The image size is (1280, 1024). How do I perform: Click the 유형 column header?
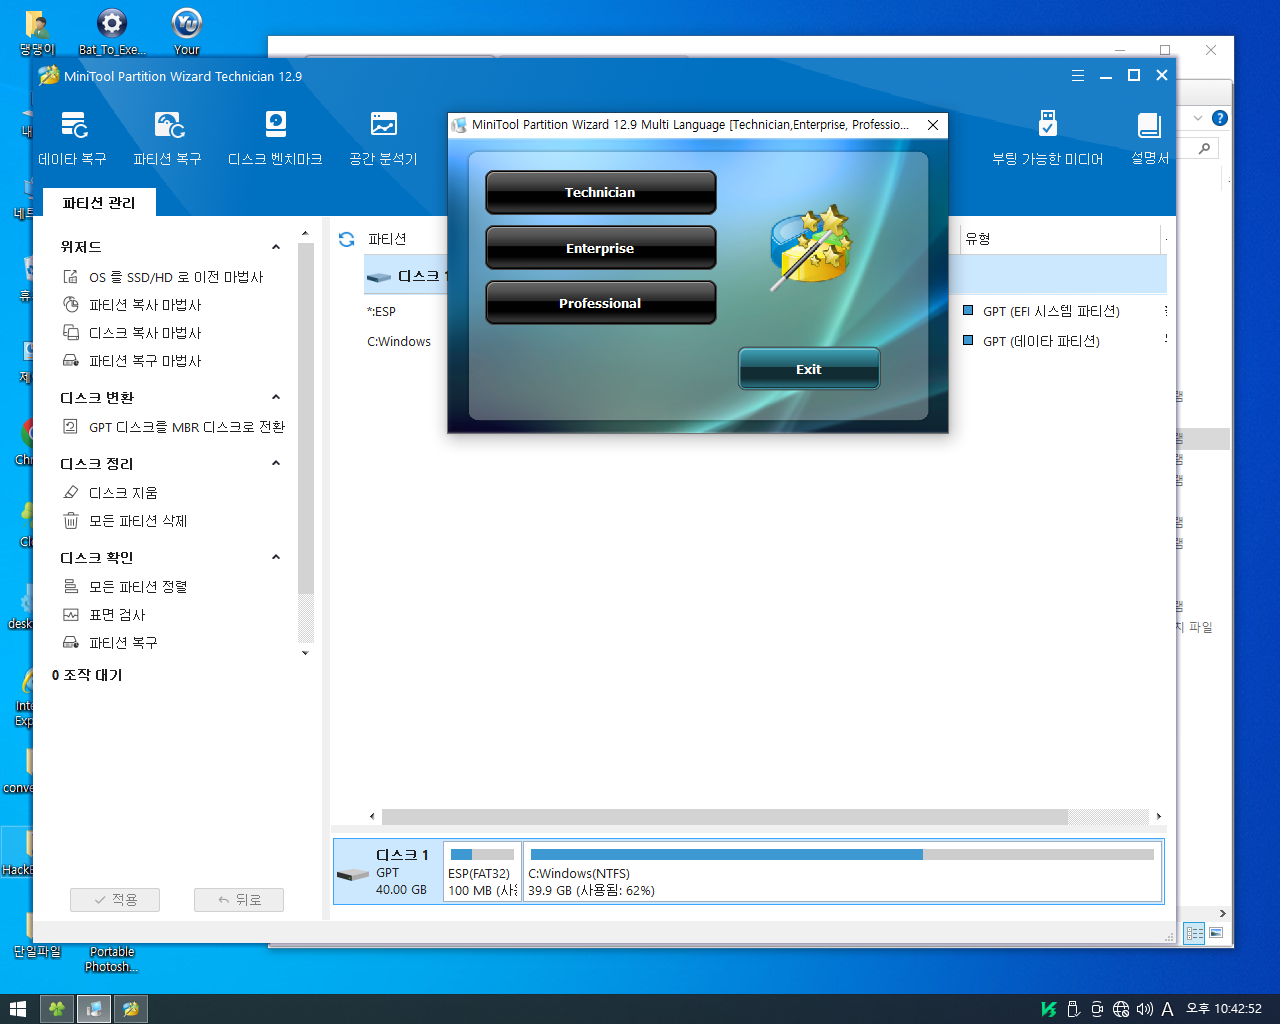(x=1060, y=239)
